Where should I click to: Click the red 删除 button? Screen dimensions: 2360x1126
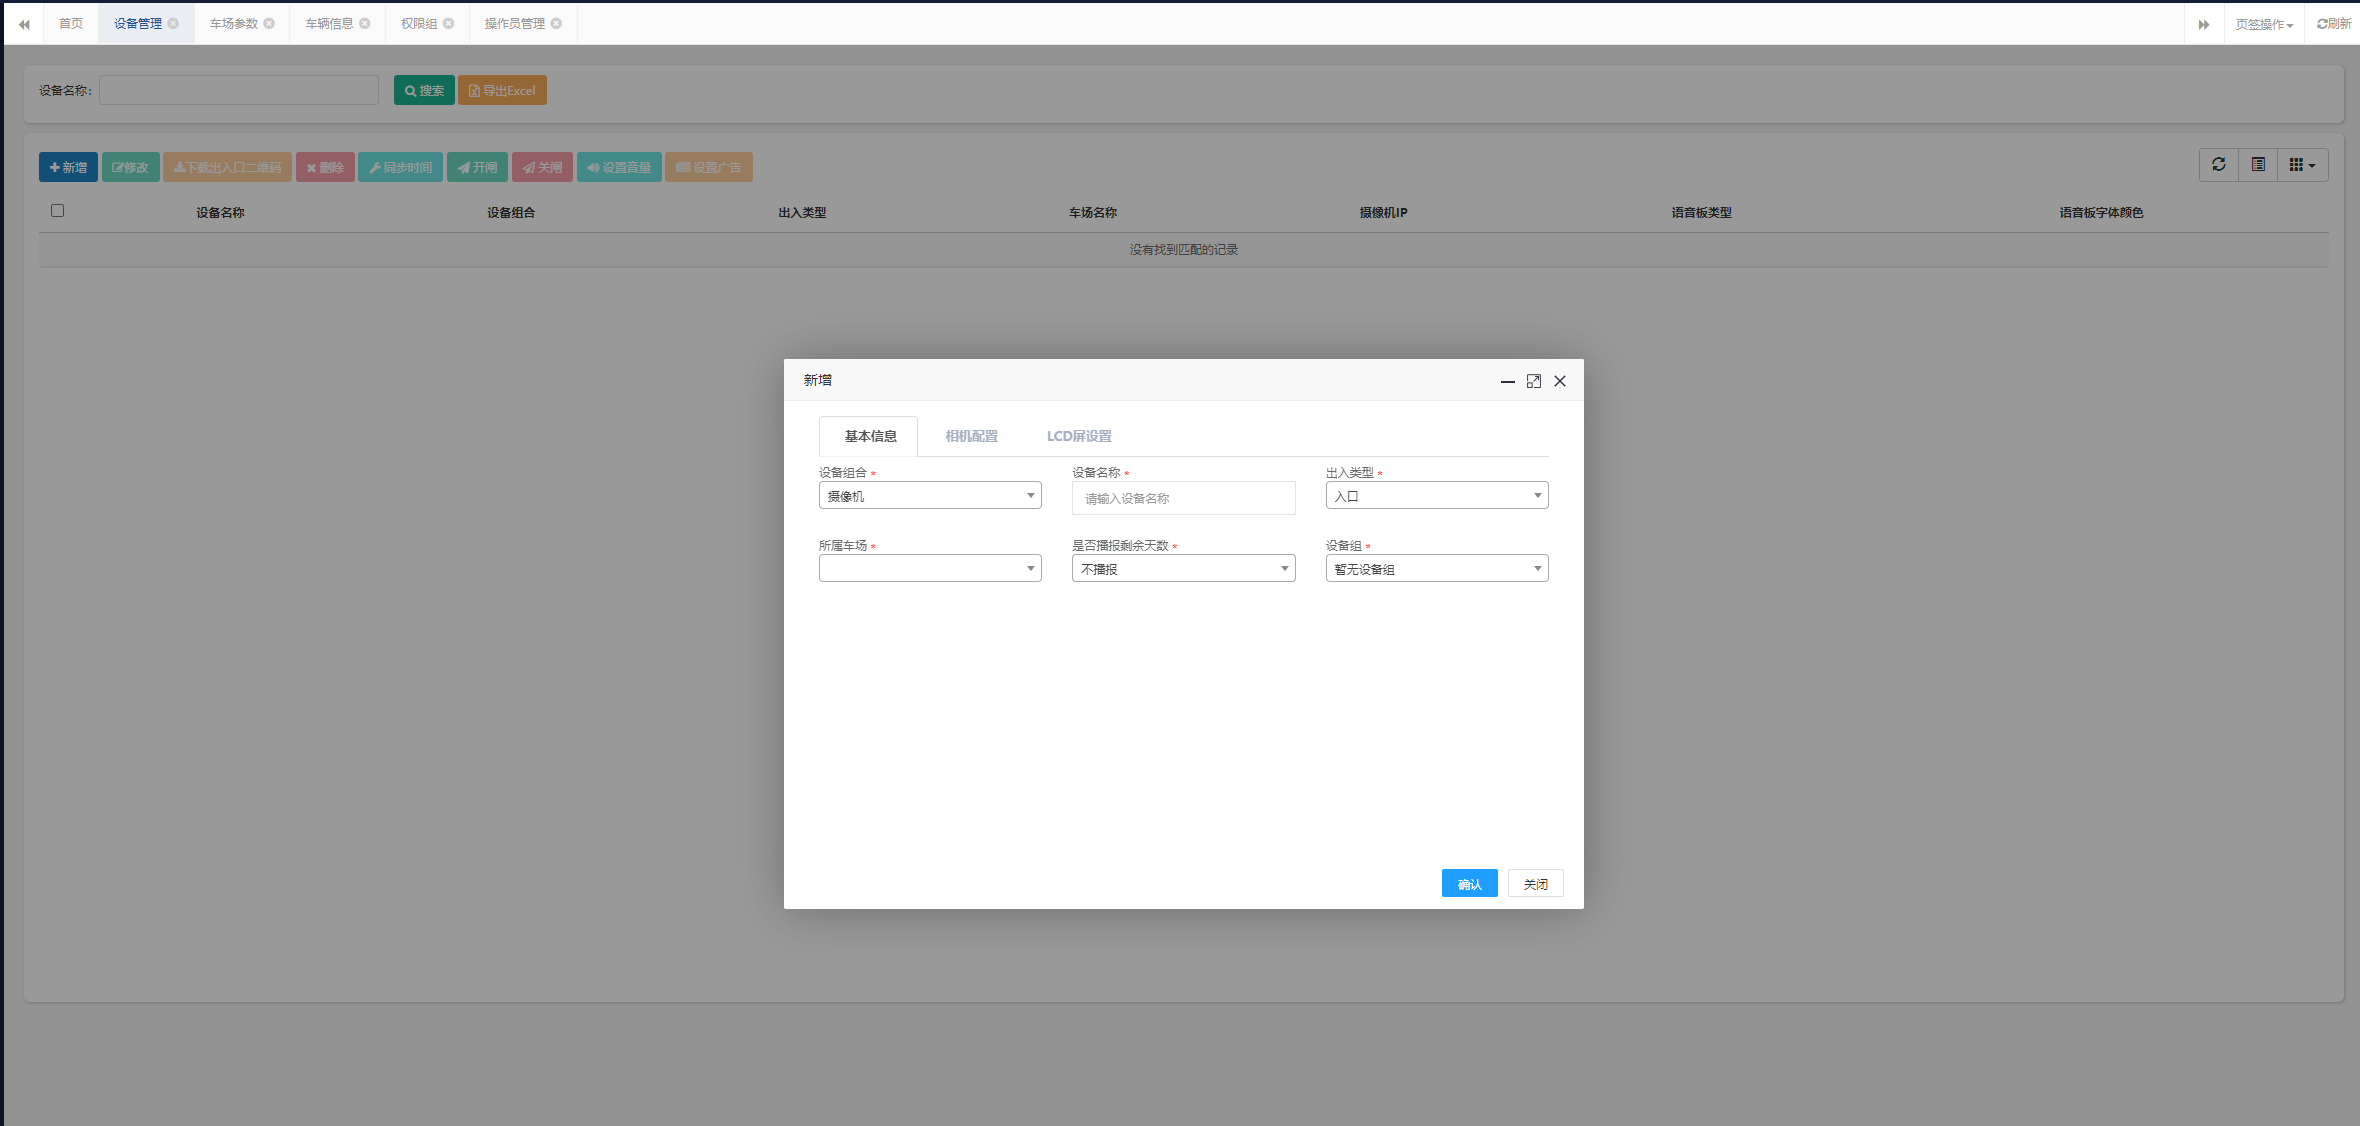[325, 167]
